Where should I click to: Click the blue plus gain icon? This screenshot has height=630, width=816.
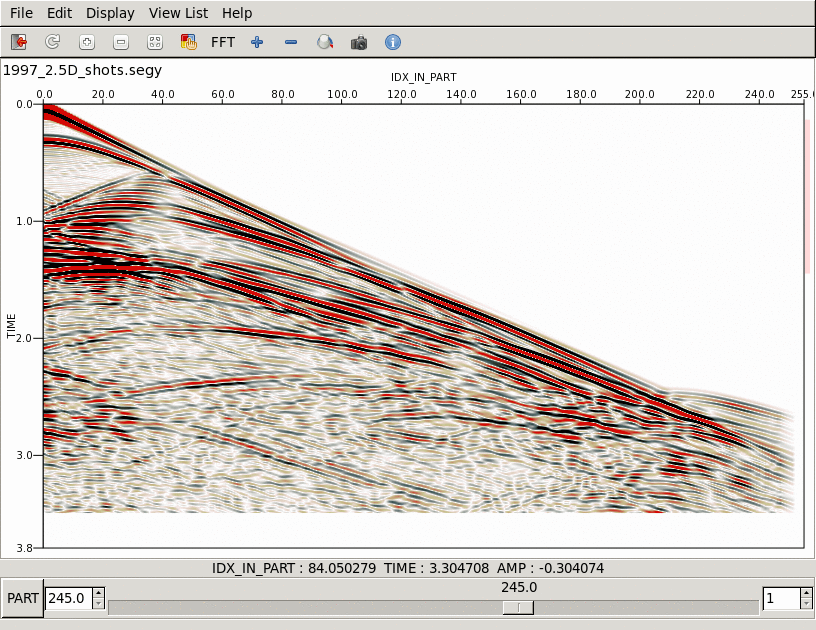[257, 42]
